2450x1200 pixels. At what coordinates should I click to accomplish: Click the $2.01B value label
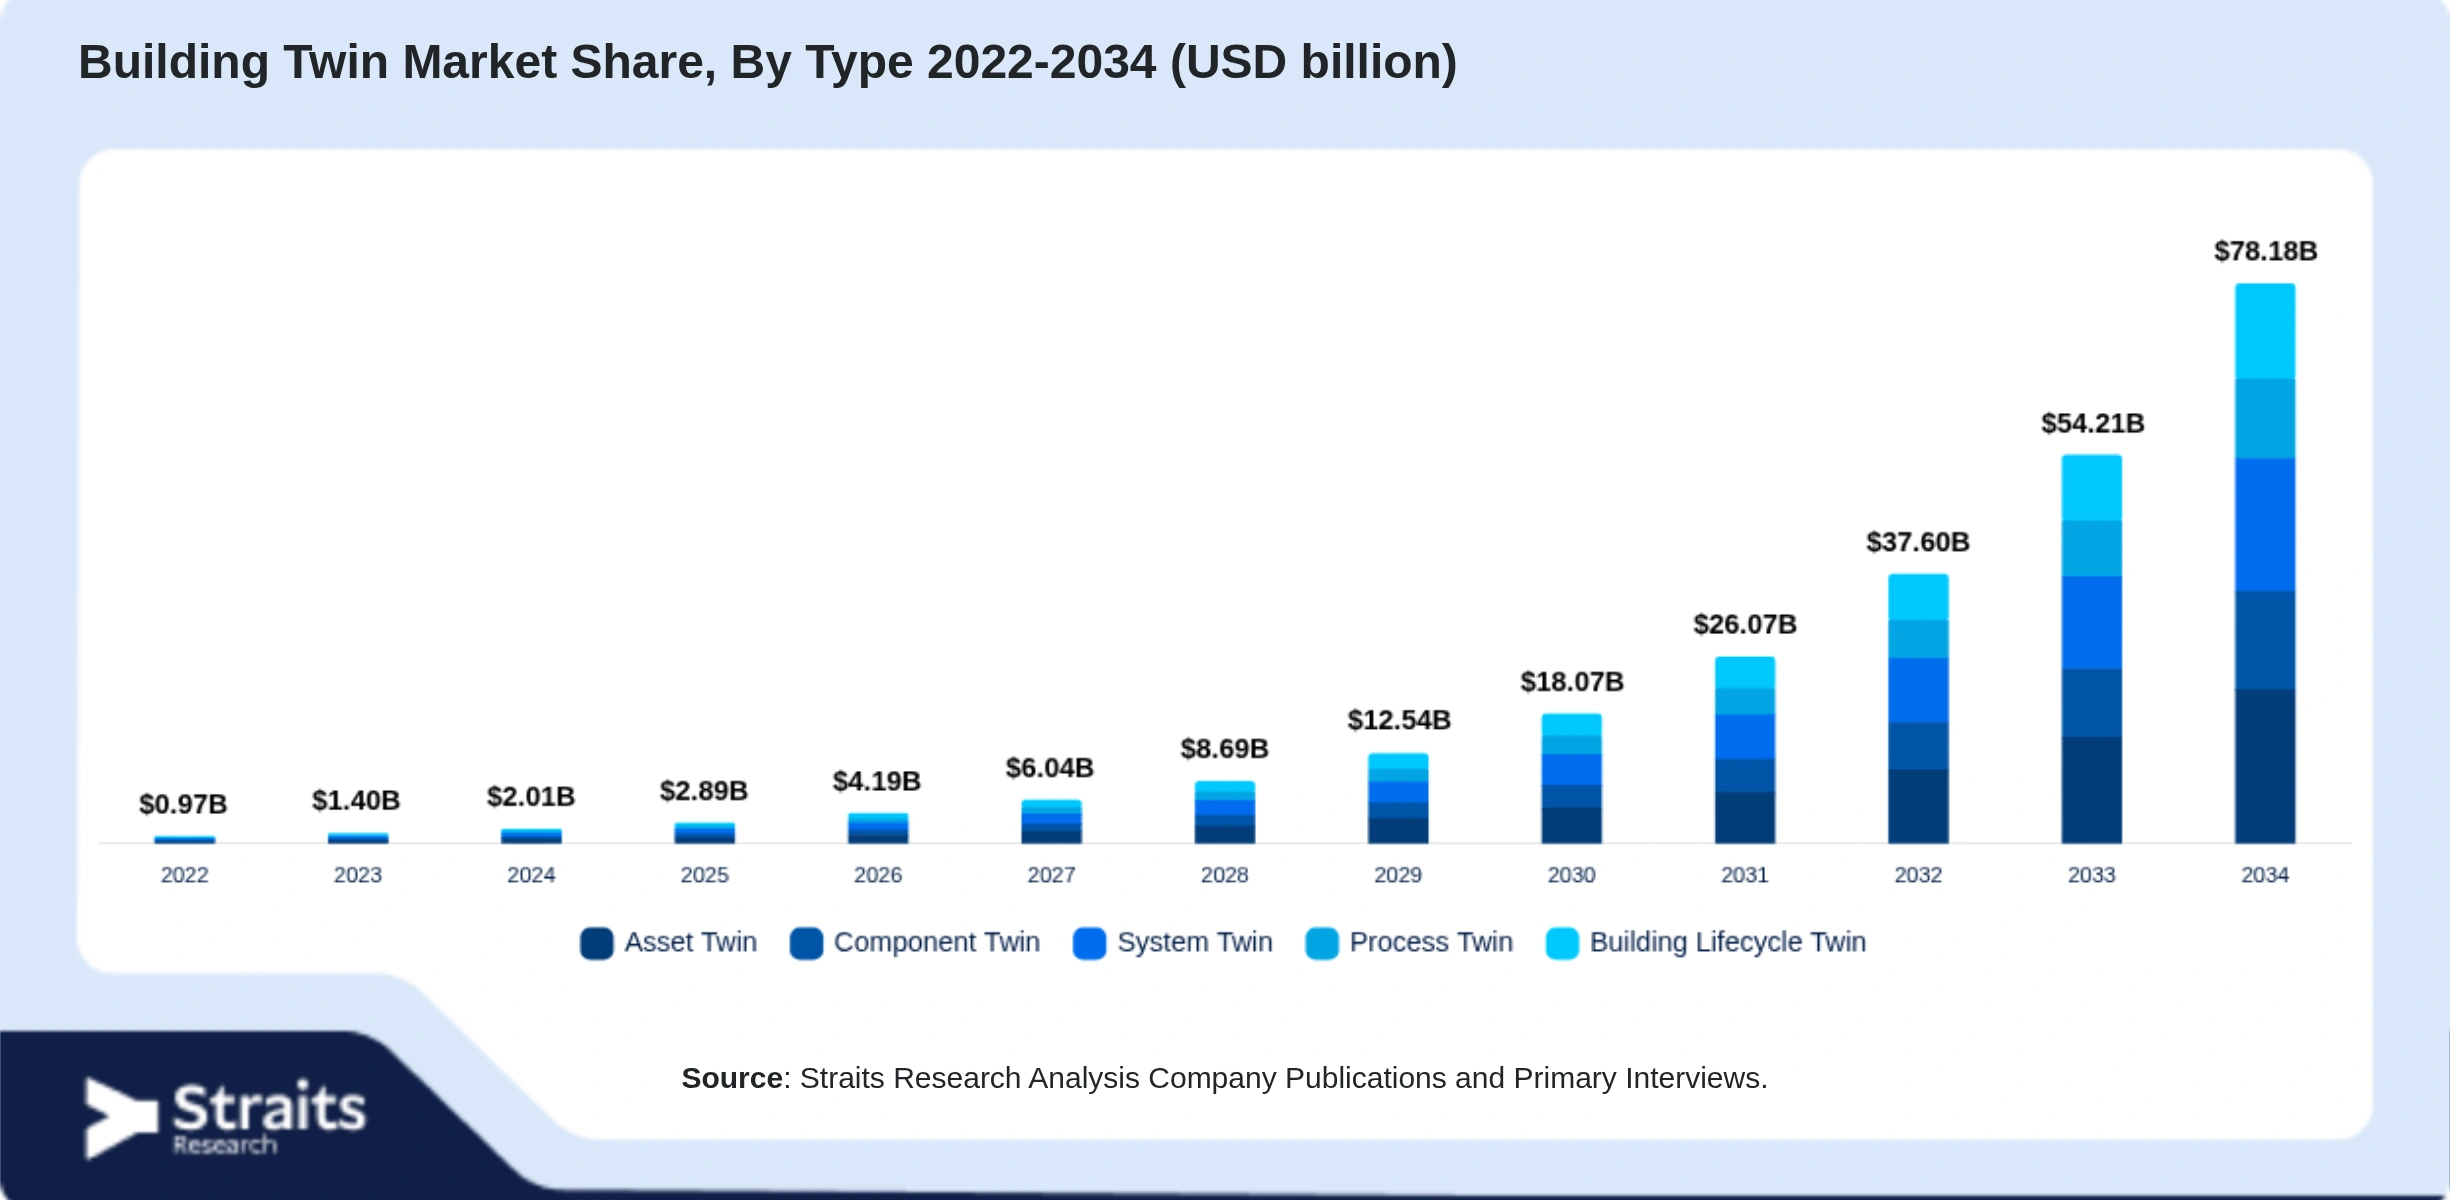[x=531, y=797]
